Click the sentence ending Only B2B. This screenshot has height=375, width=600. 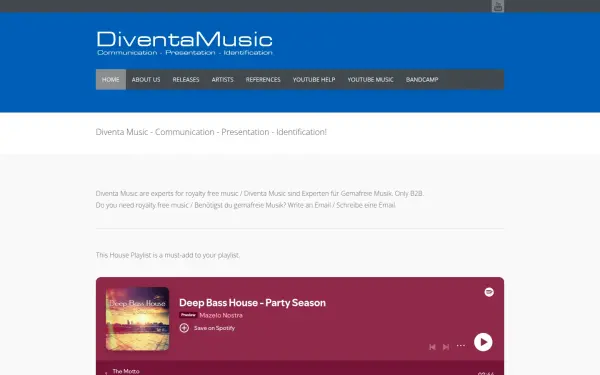point(259,193)
